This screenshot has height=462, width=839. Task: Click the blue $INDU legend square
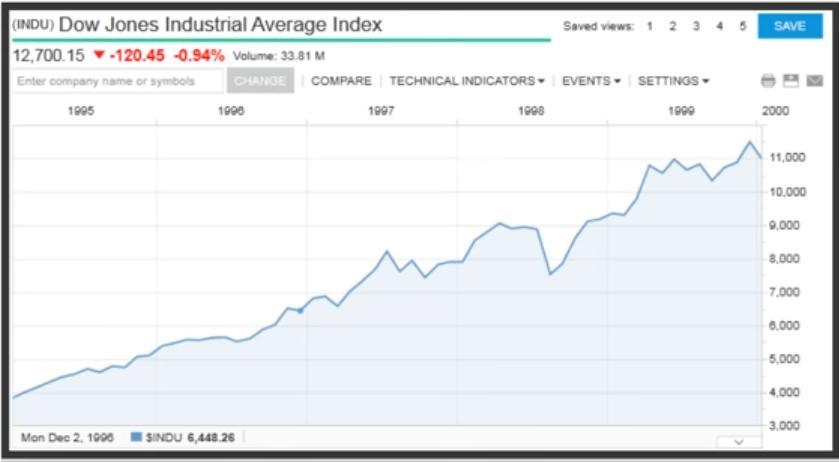tap(136, 437)
